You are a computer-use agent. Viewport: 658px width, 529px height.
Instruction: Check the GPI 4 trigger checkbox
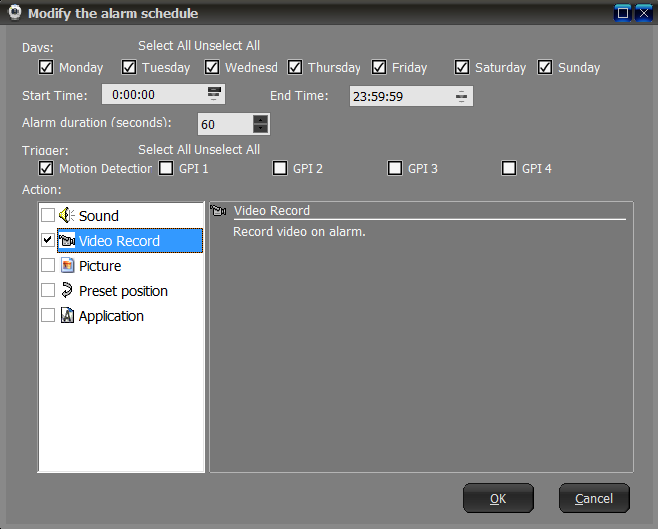[509, 168]
